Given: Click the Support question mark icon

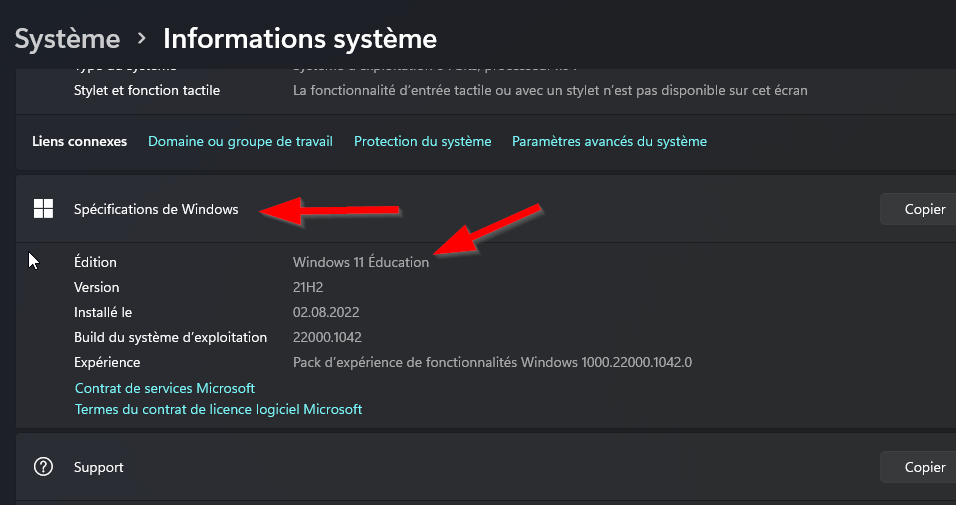Looking at the screenshot, I should (43, 467).
